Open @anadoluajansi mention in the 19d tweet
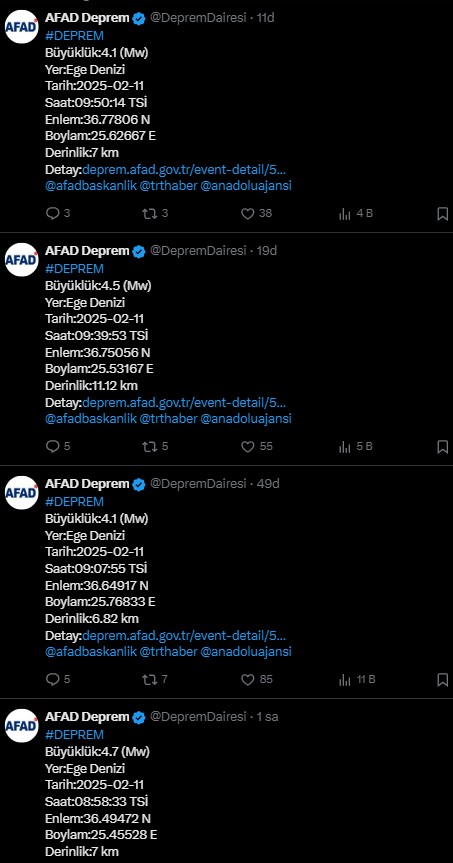This screenshot has width=453, height=863. point(246,418)
